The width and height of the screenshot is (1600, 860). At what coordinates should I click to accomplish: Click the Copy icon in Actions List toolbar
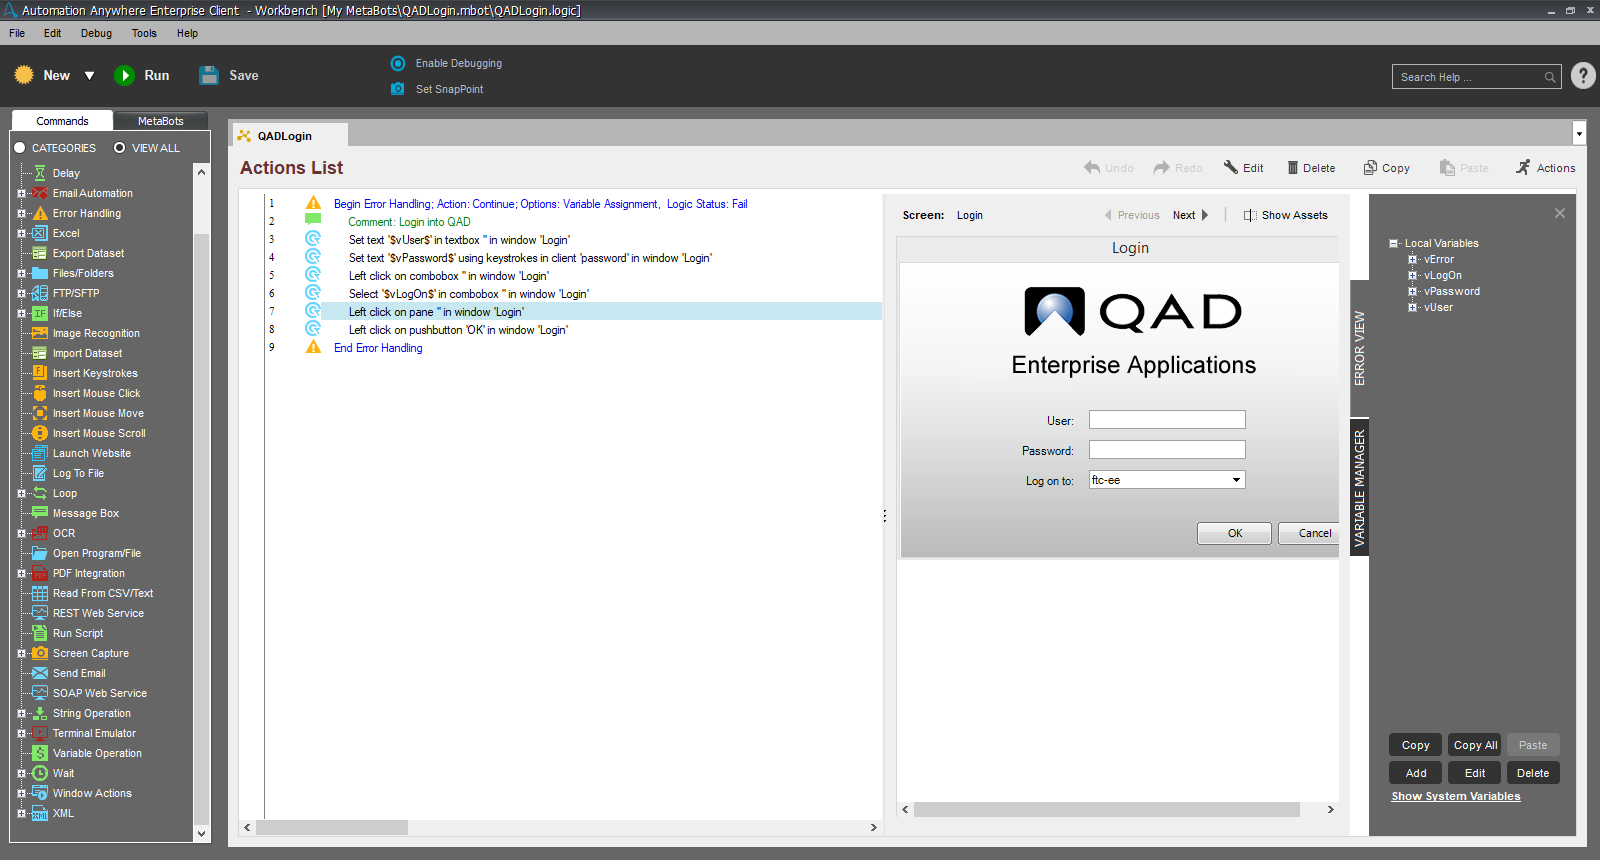pos(1370,168)
